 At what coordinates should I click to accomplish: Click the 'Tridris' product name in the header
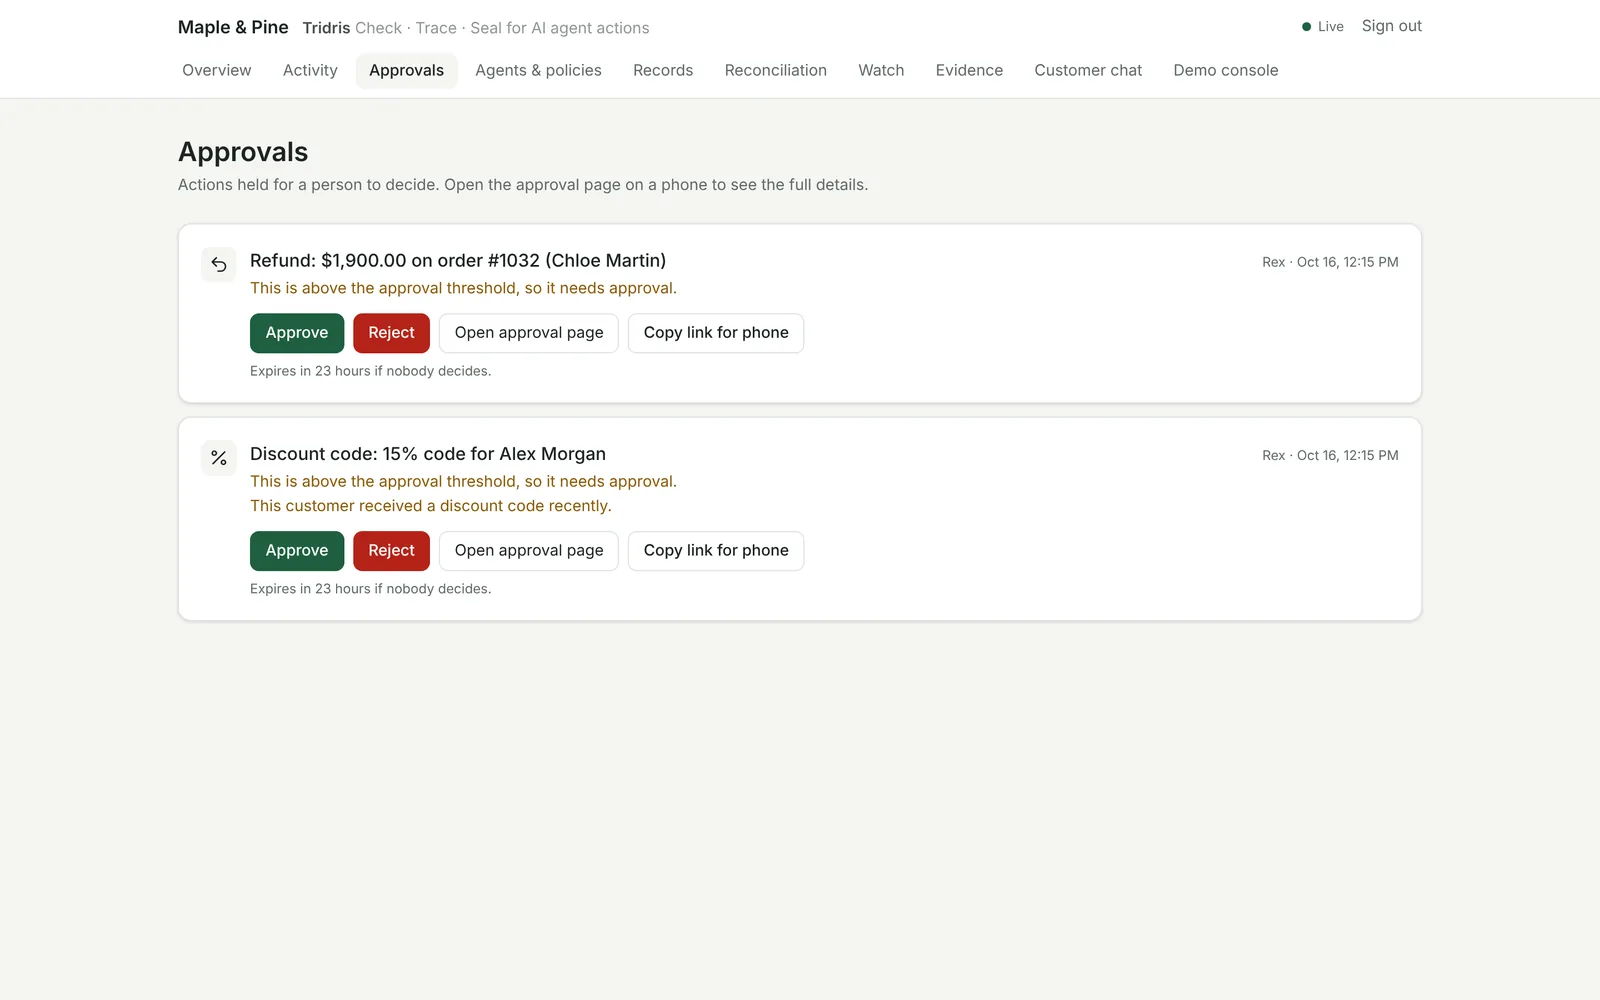point(326,28)
